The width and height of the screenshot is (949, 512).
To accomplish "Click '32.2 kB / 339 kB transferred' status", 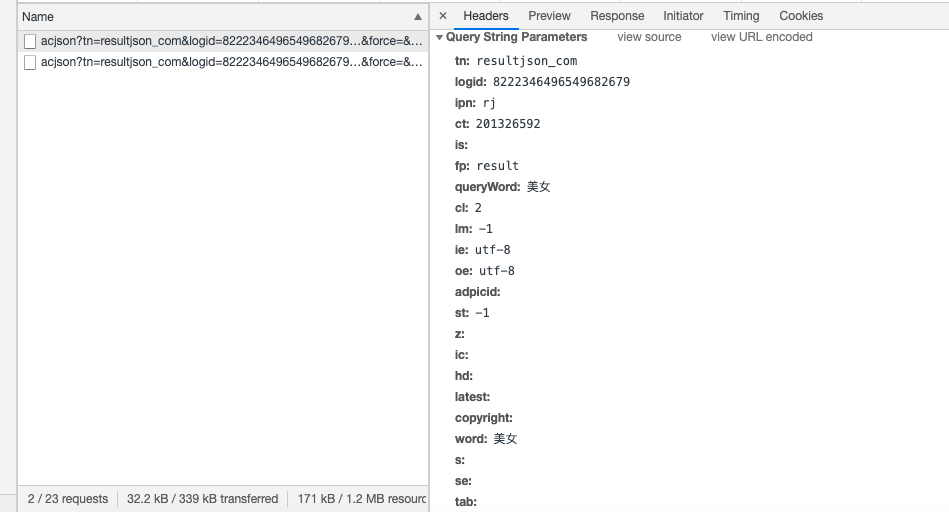I will pyautogui.click(x=202, y=499).
